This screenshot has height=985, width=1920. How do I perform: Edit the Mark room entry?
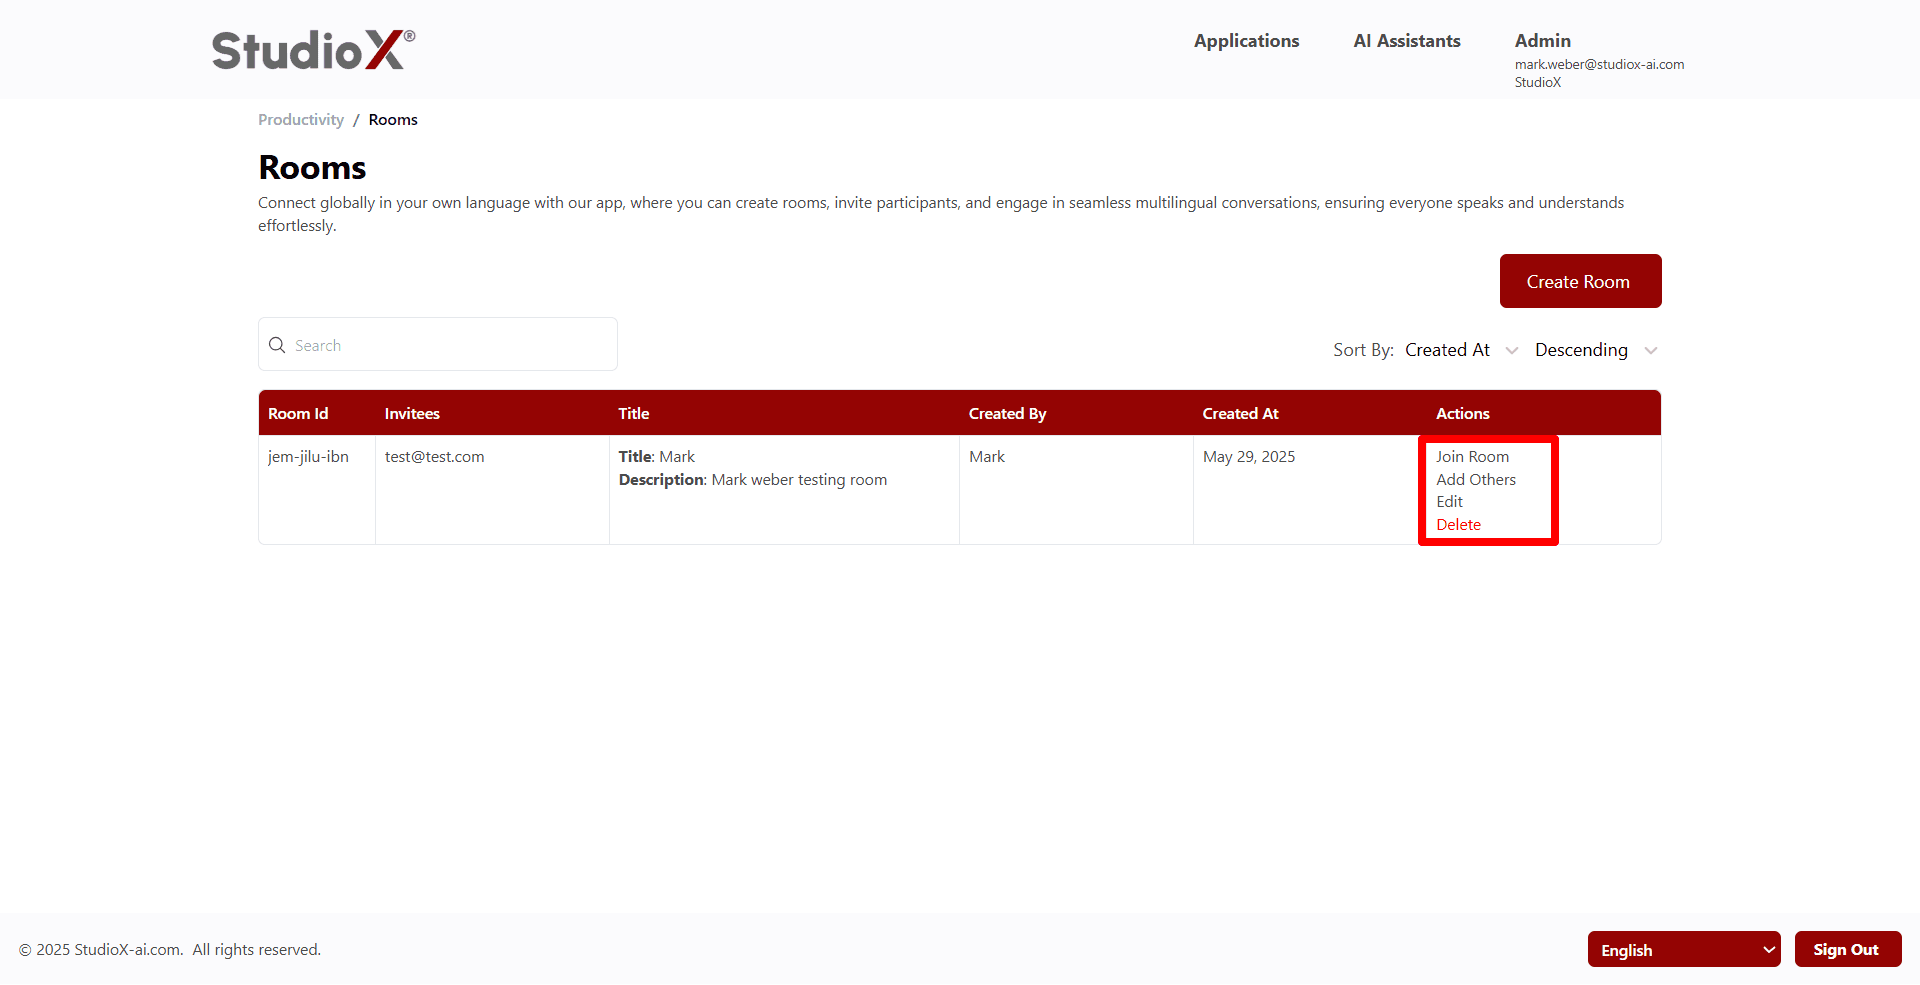point(1449,502)
